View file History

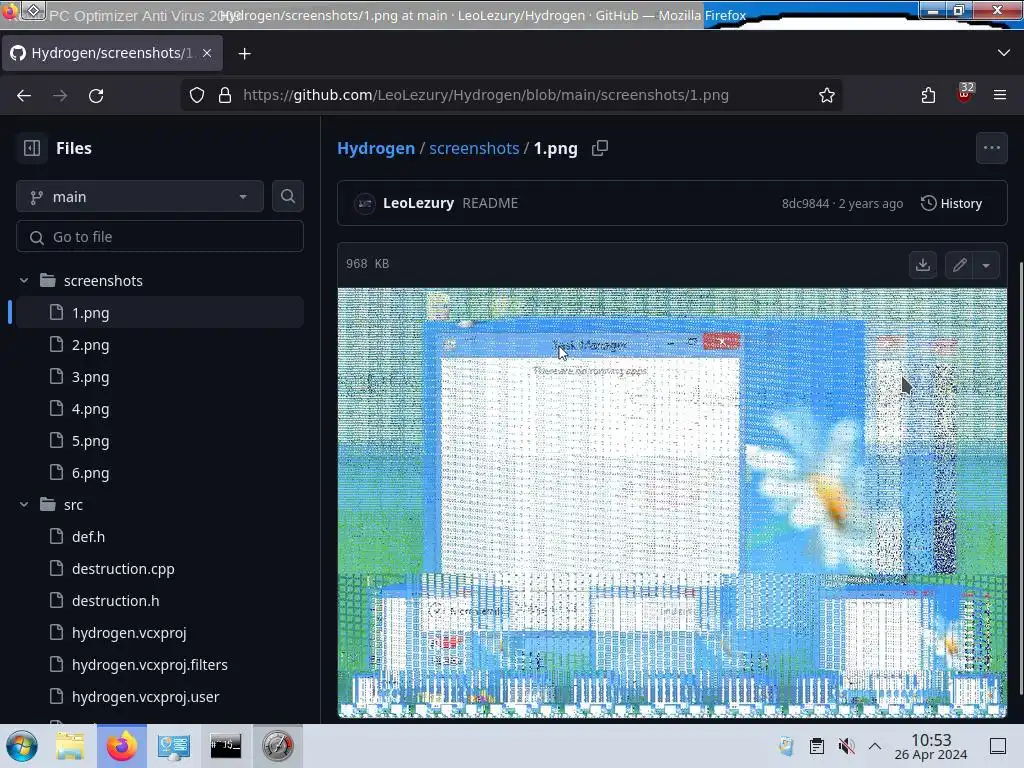pyautogui.click(x=952, y=203)
